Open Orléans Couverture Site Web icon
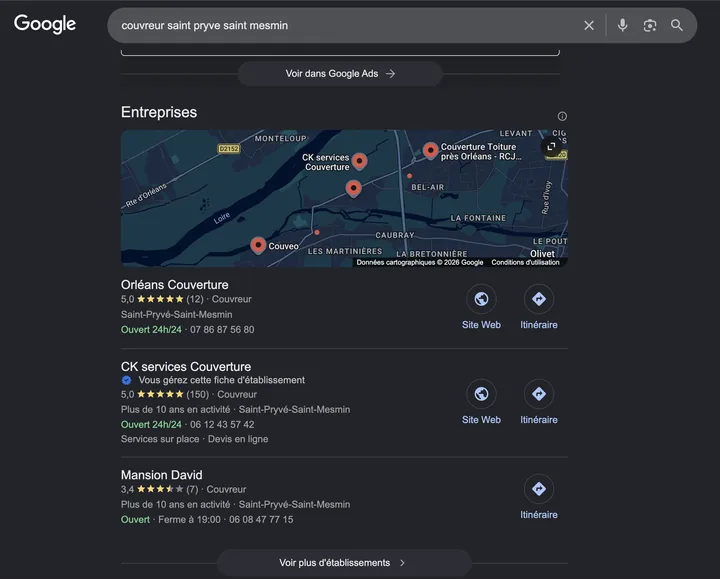Image resolution: width=720 pixels, height=579 pixels. point(481,299)
